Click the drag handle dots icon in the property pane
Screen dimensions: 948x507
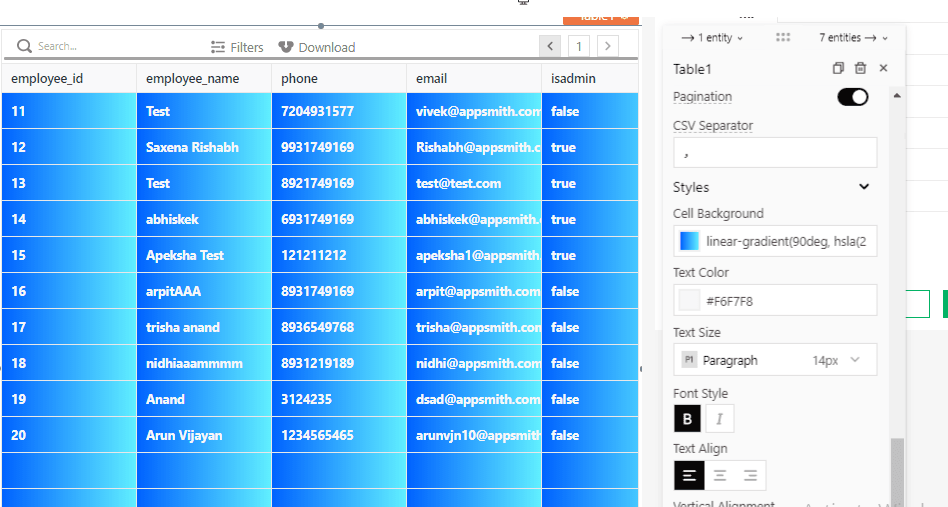tap(783, 37)
